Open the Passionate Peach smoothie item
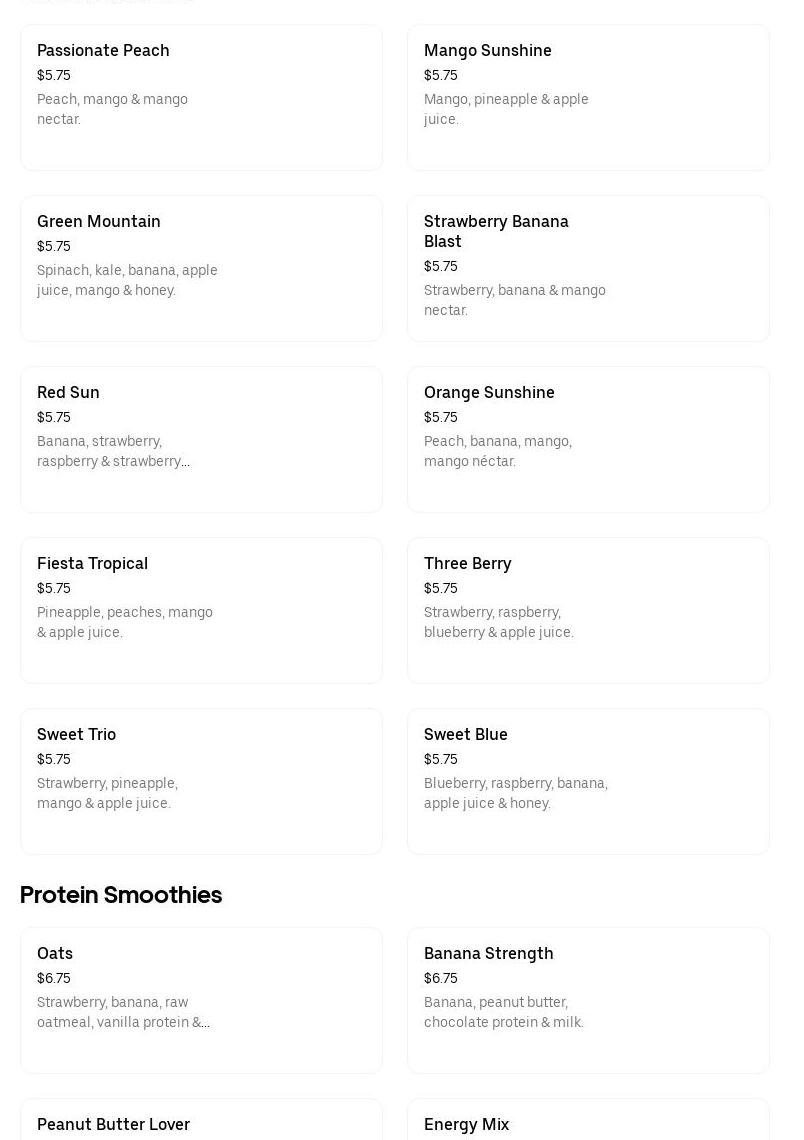The height and width of the screenshot is (1140, 804). click(x=201, y=97)
